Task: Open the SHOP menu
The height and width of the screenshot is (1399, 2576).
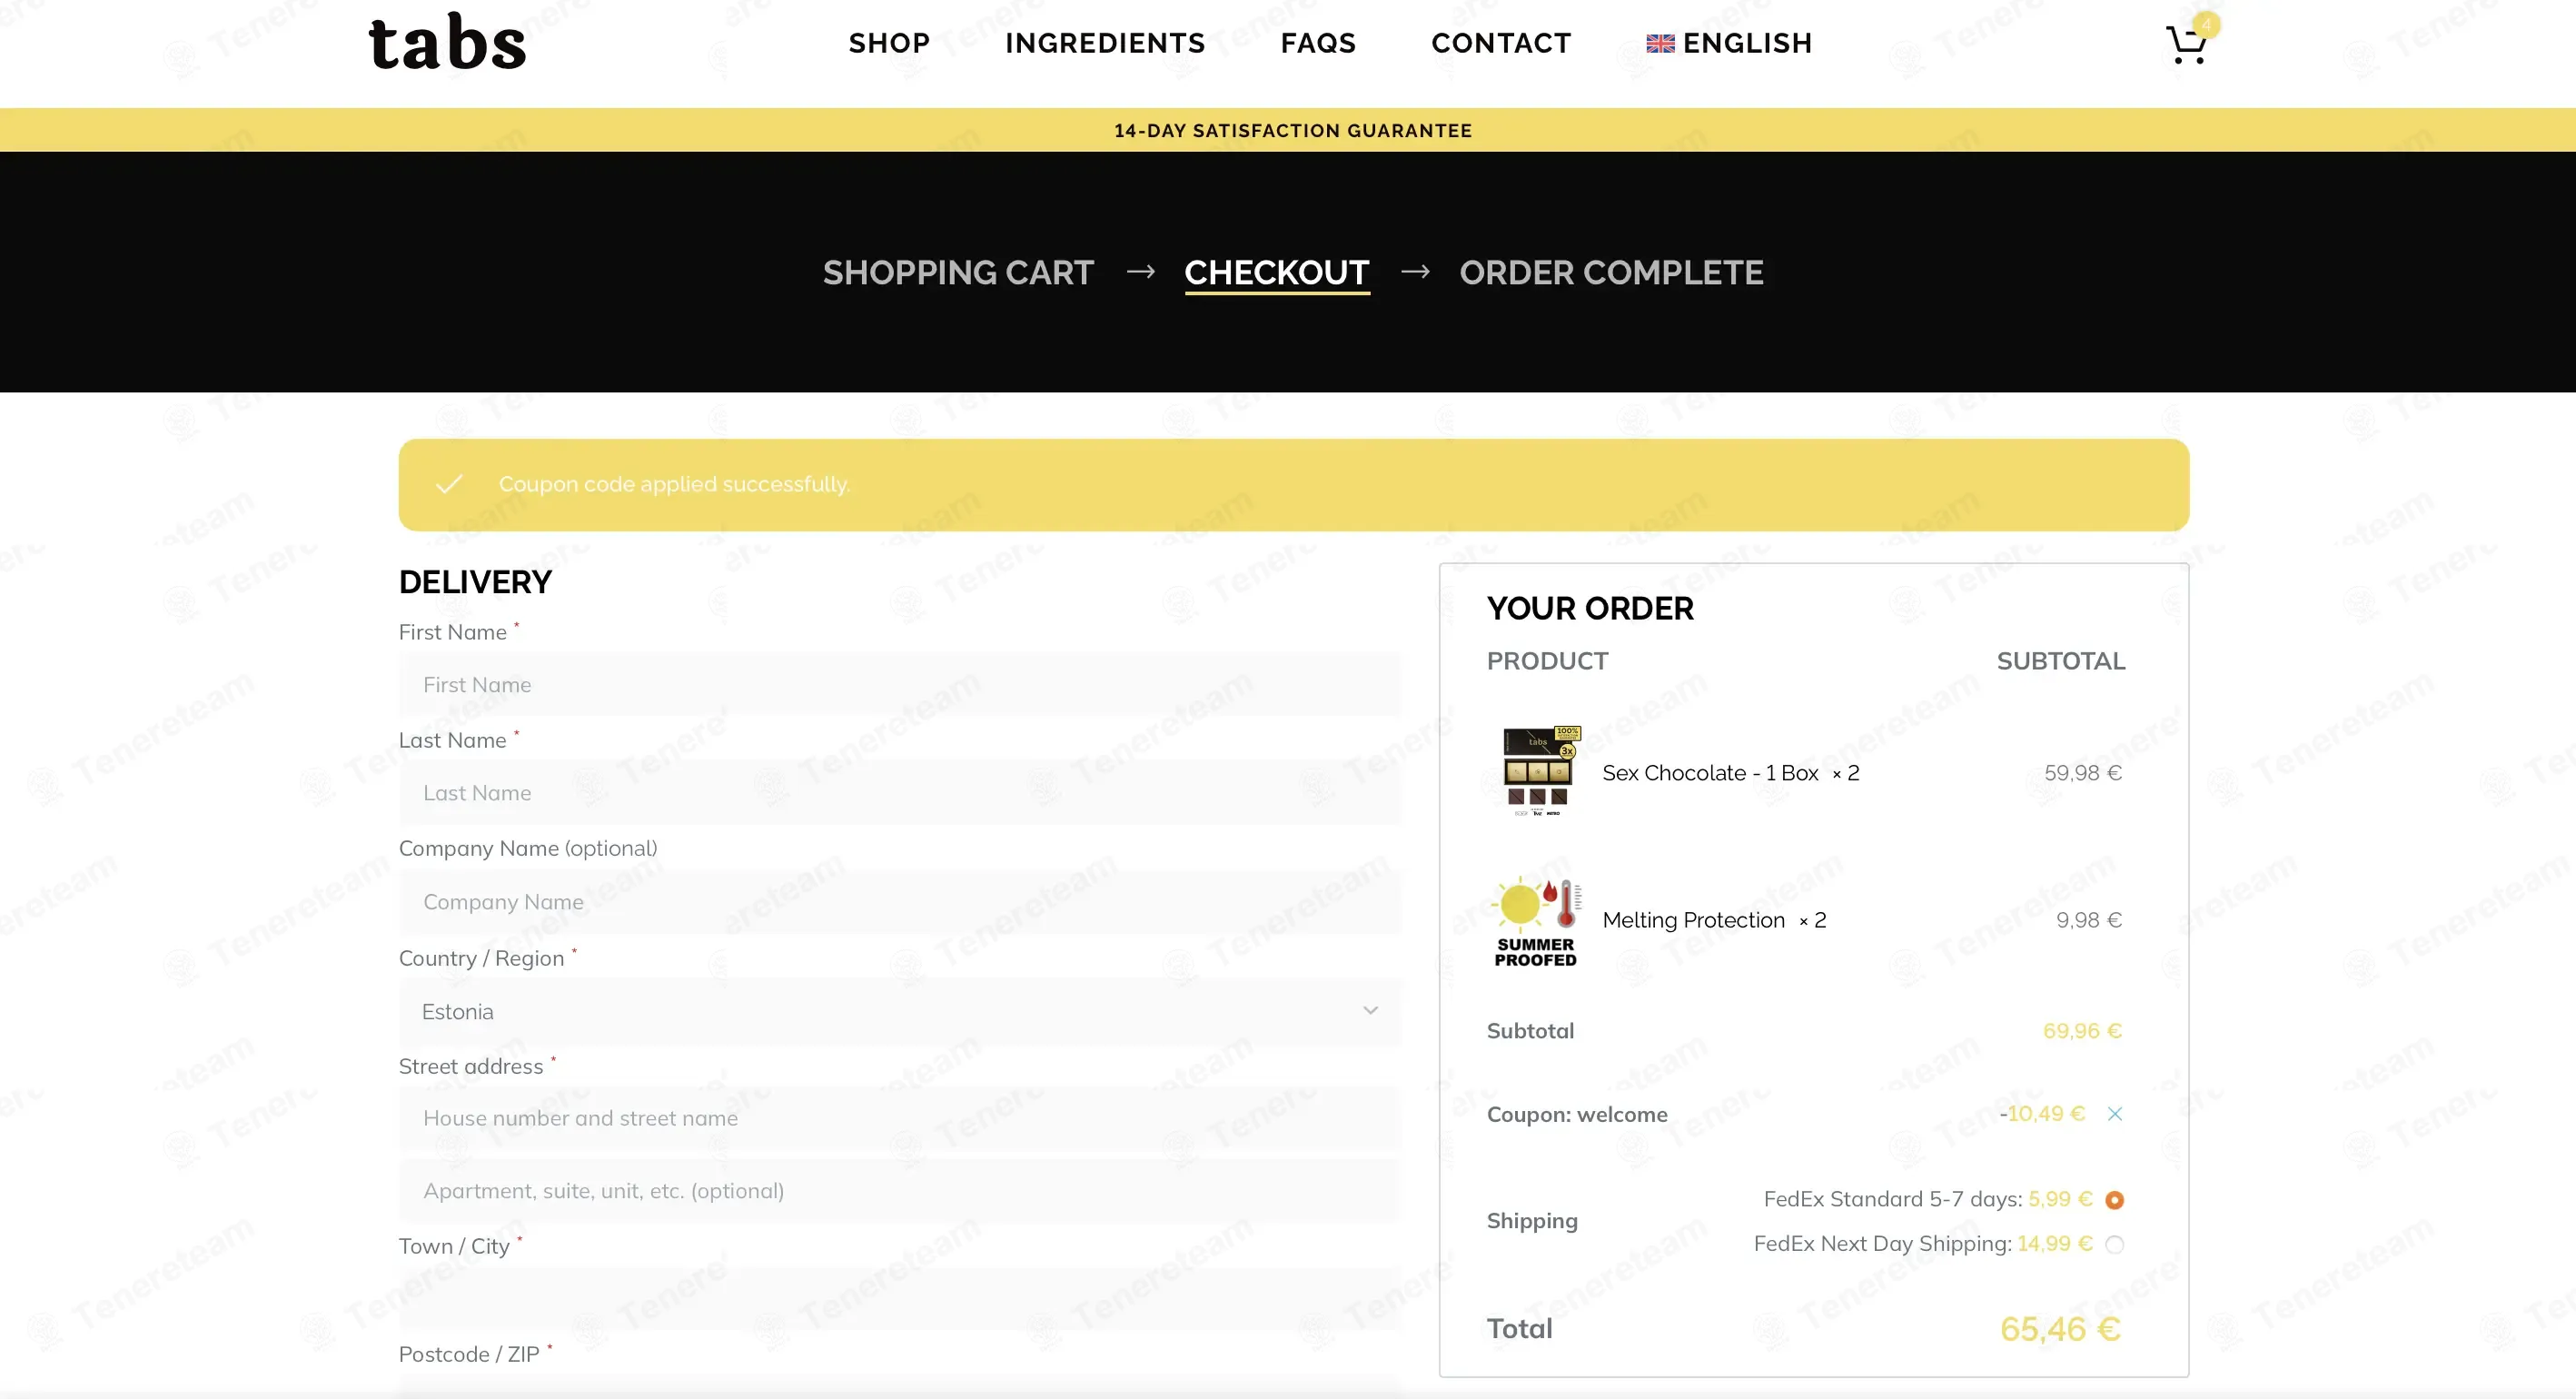Action: click(x=889, y=43)
